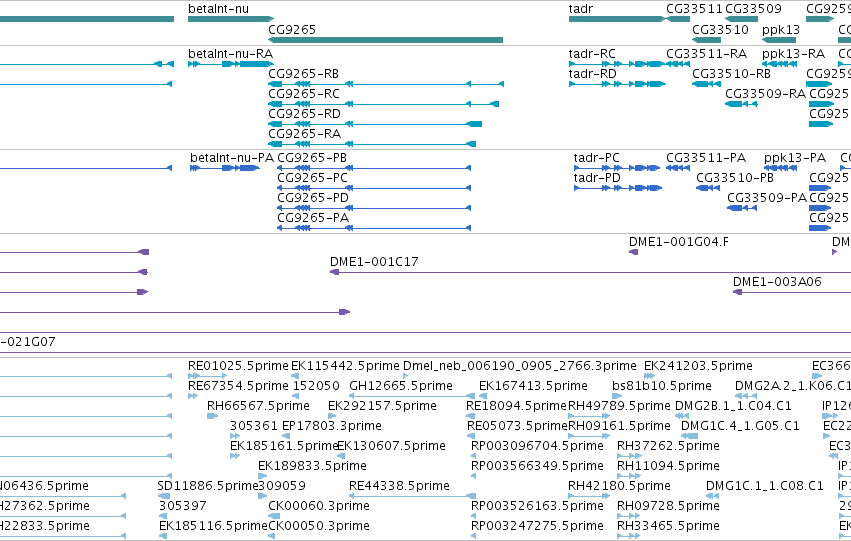Click the RP003566349.5prime EST label

pos(537,466)
